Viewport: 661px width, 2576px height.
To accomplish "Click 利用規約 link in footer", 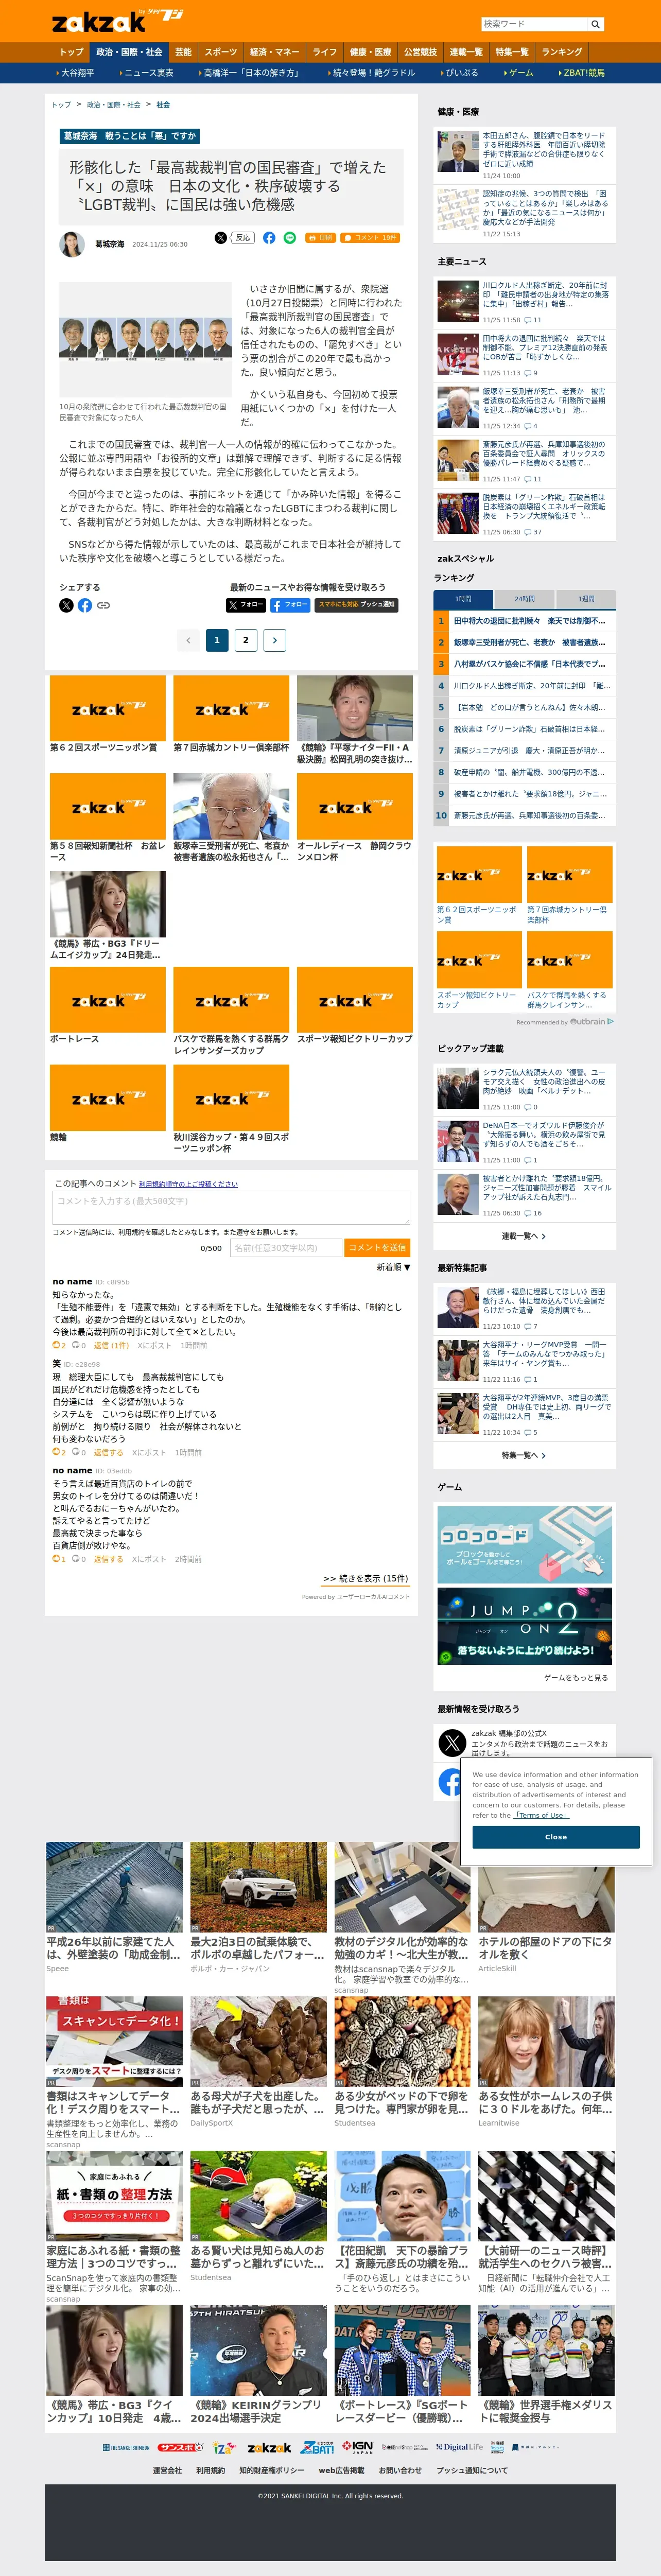I will pos(210,2469).
